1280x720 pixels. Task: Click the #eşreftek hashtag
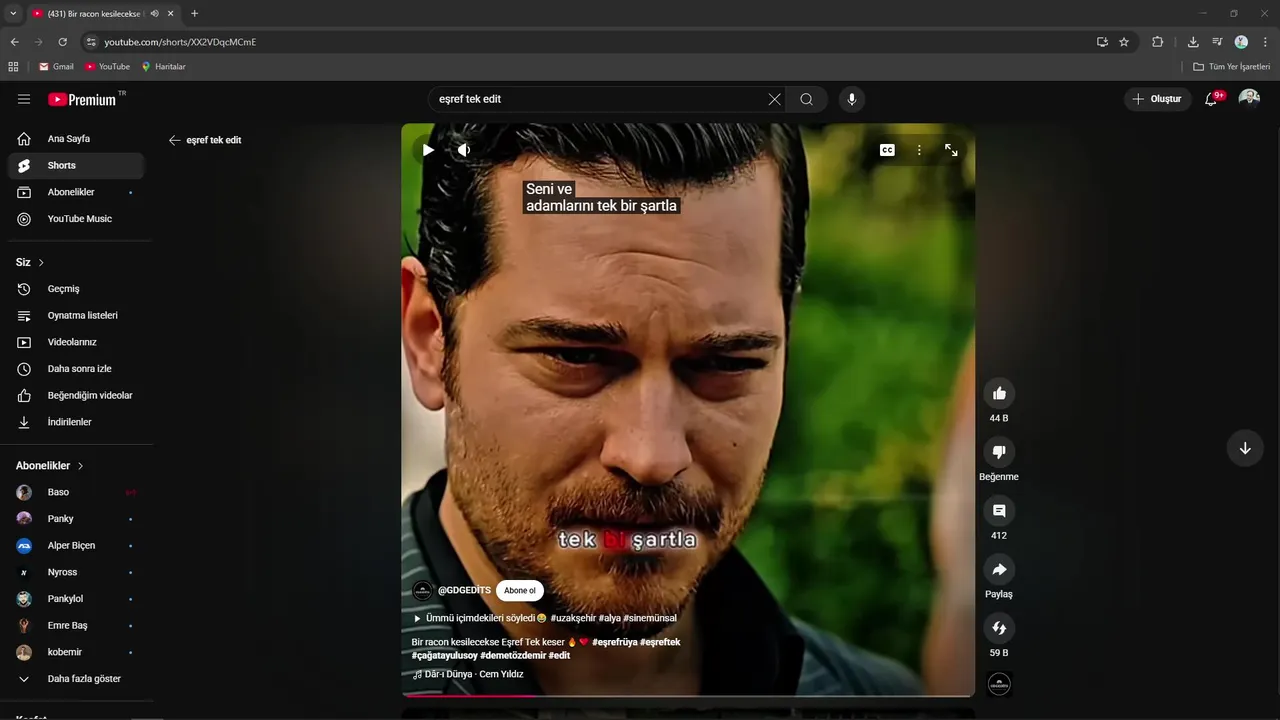660,642
